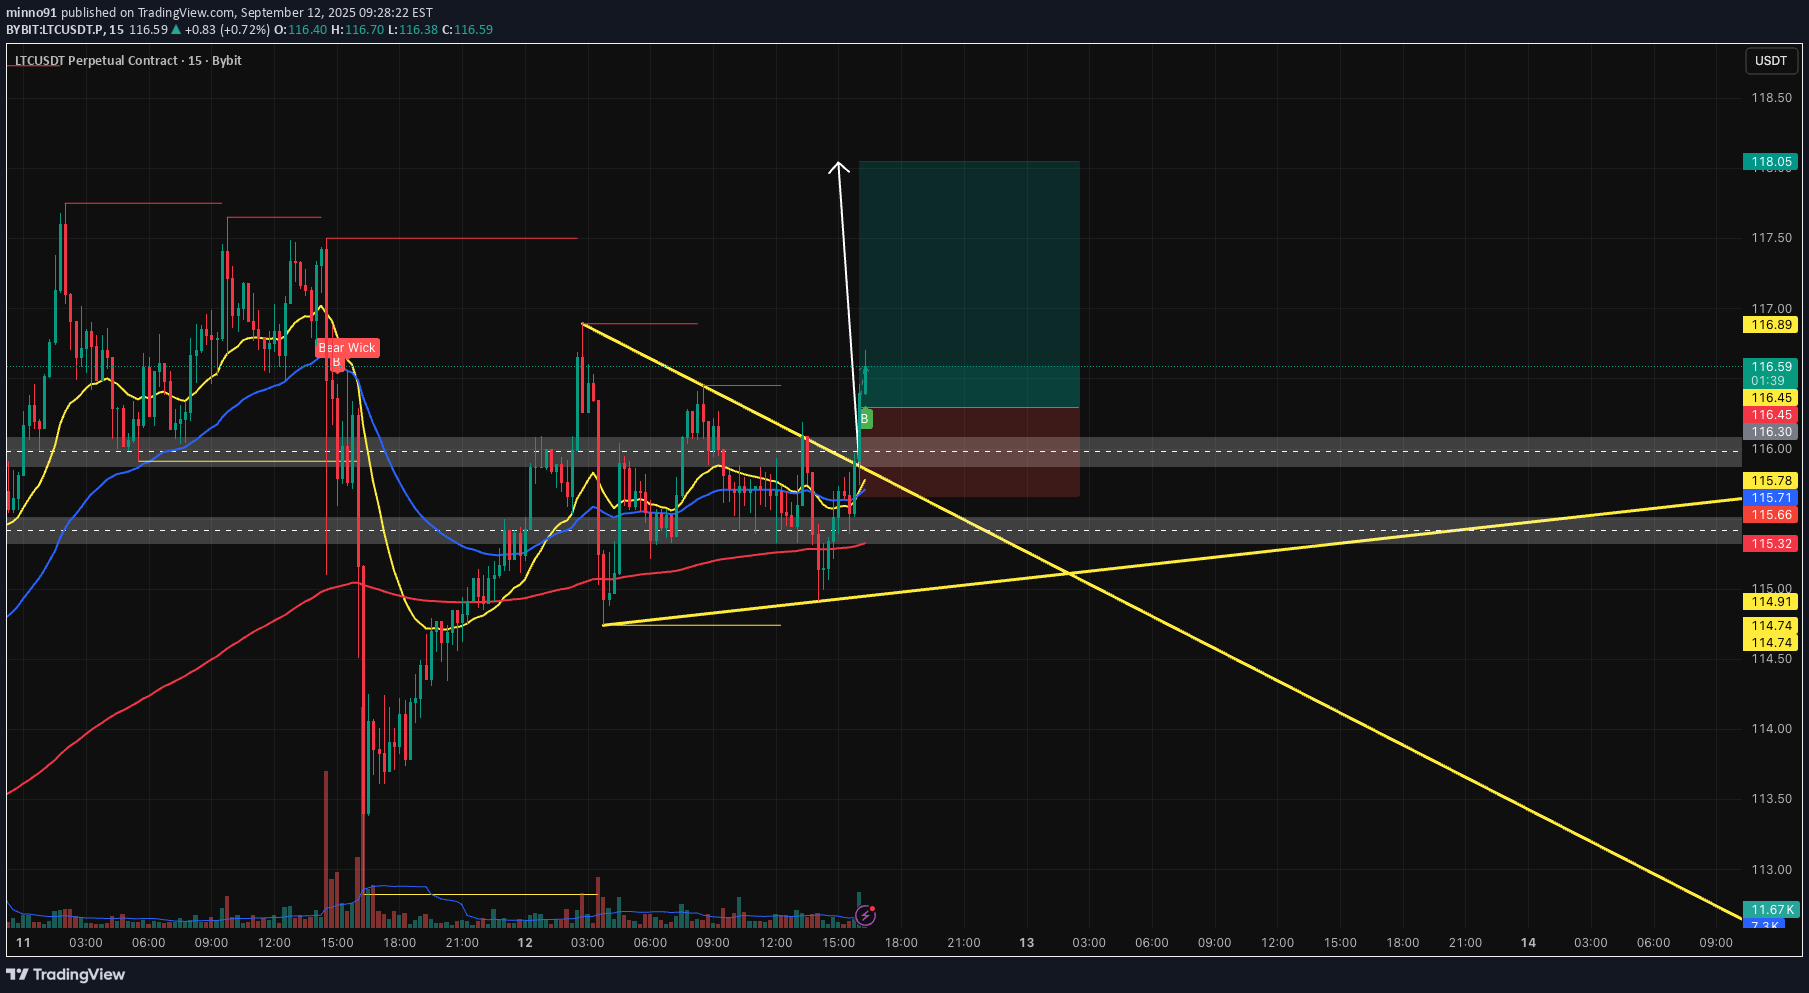This screenshot has width=1809, height=993.
Task: Click the USDT currency button
Action: (x=1770, y=61)
